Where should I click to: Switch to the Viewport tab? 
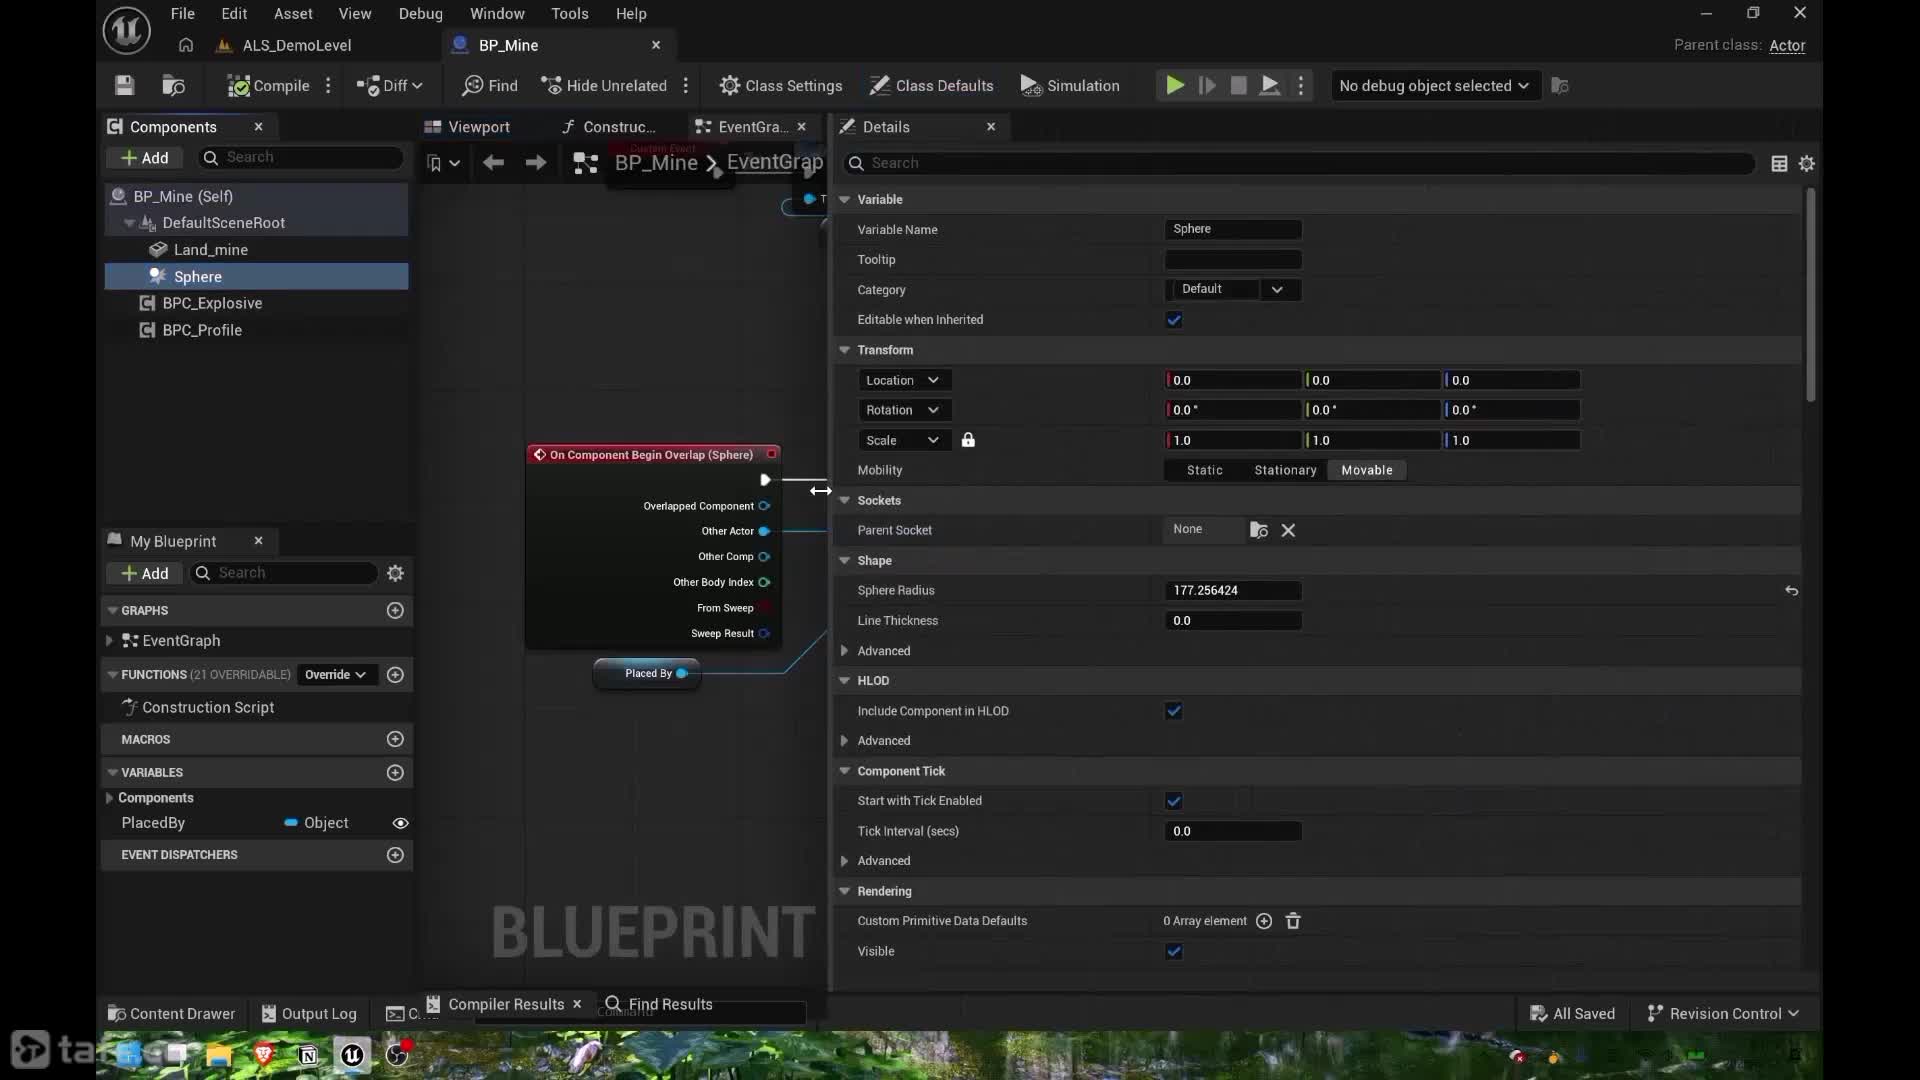(x=468, y=127)
